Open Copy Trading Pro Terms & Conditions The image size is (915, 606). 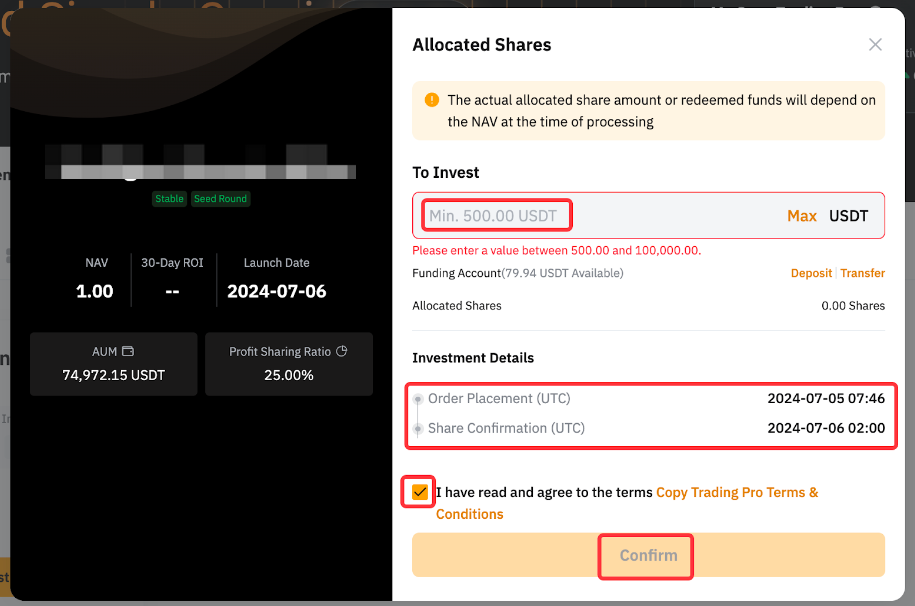(x=737, y=493)
